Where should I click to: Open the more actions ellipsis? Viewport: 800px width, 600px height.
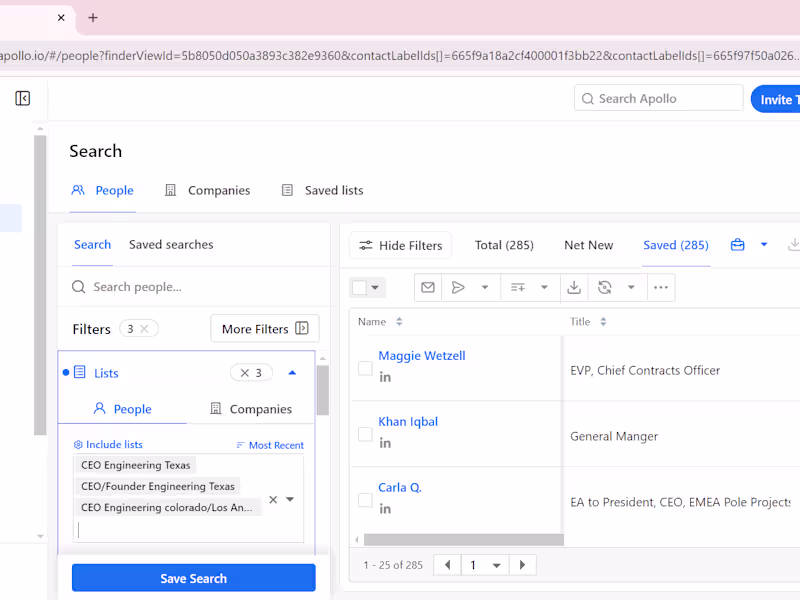pos(661,287)
